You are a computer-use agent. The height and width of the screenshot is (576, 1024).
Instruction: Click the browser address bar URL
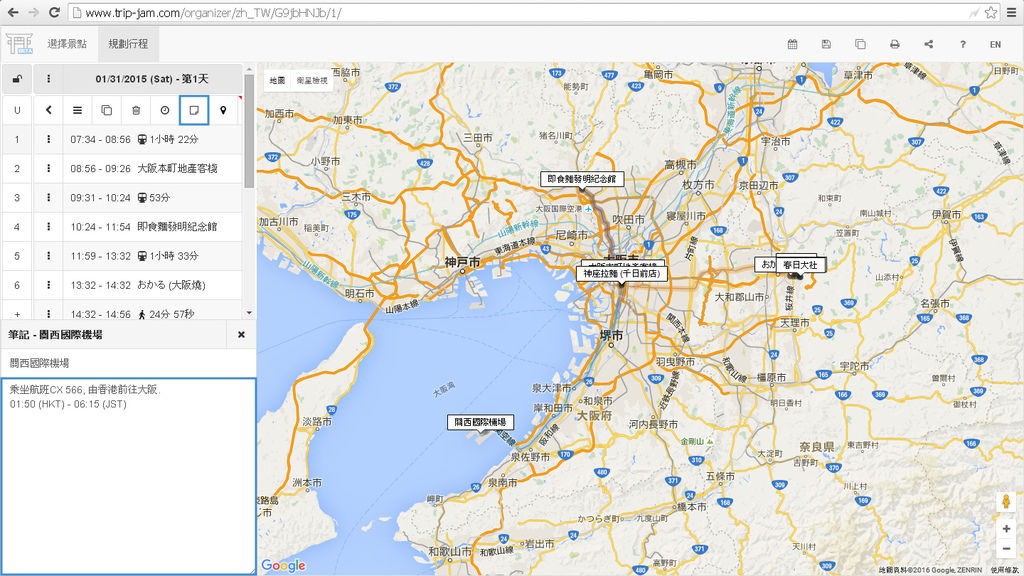click(213, 12)
